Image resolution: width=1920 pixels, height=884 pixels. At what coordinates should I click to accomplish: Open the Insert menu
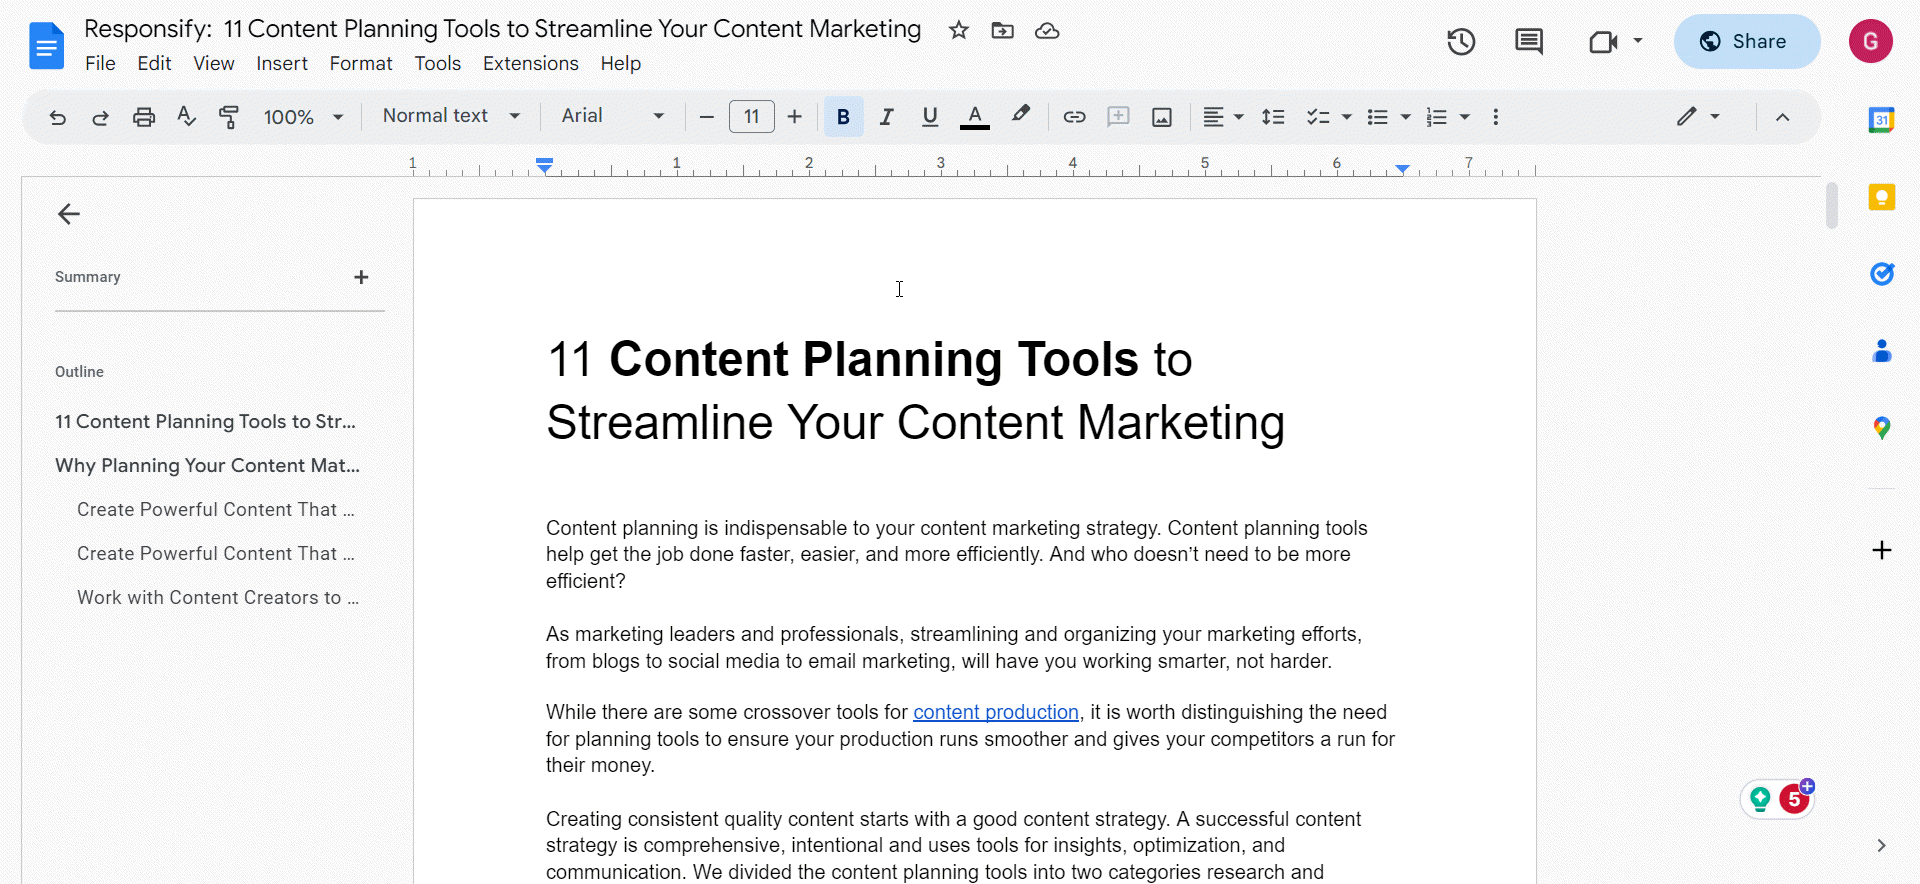(x=282, y=63)
